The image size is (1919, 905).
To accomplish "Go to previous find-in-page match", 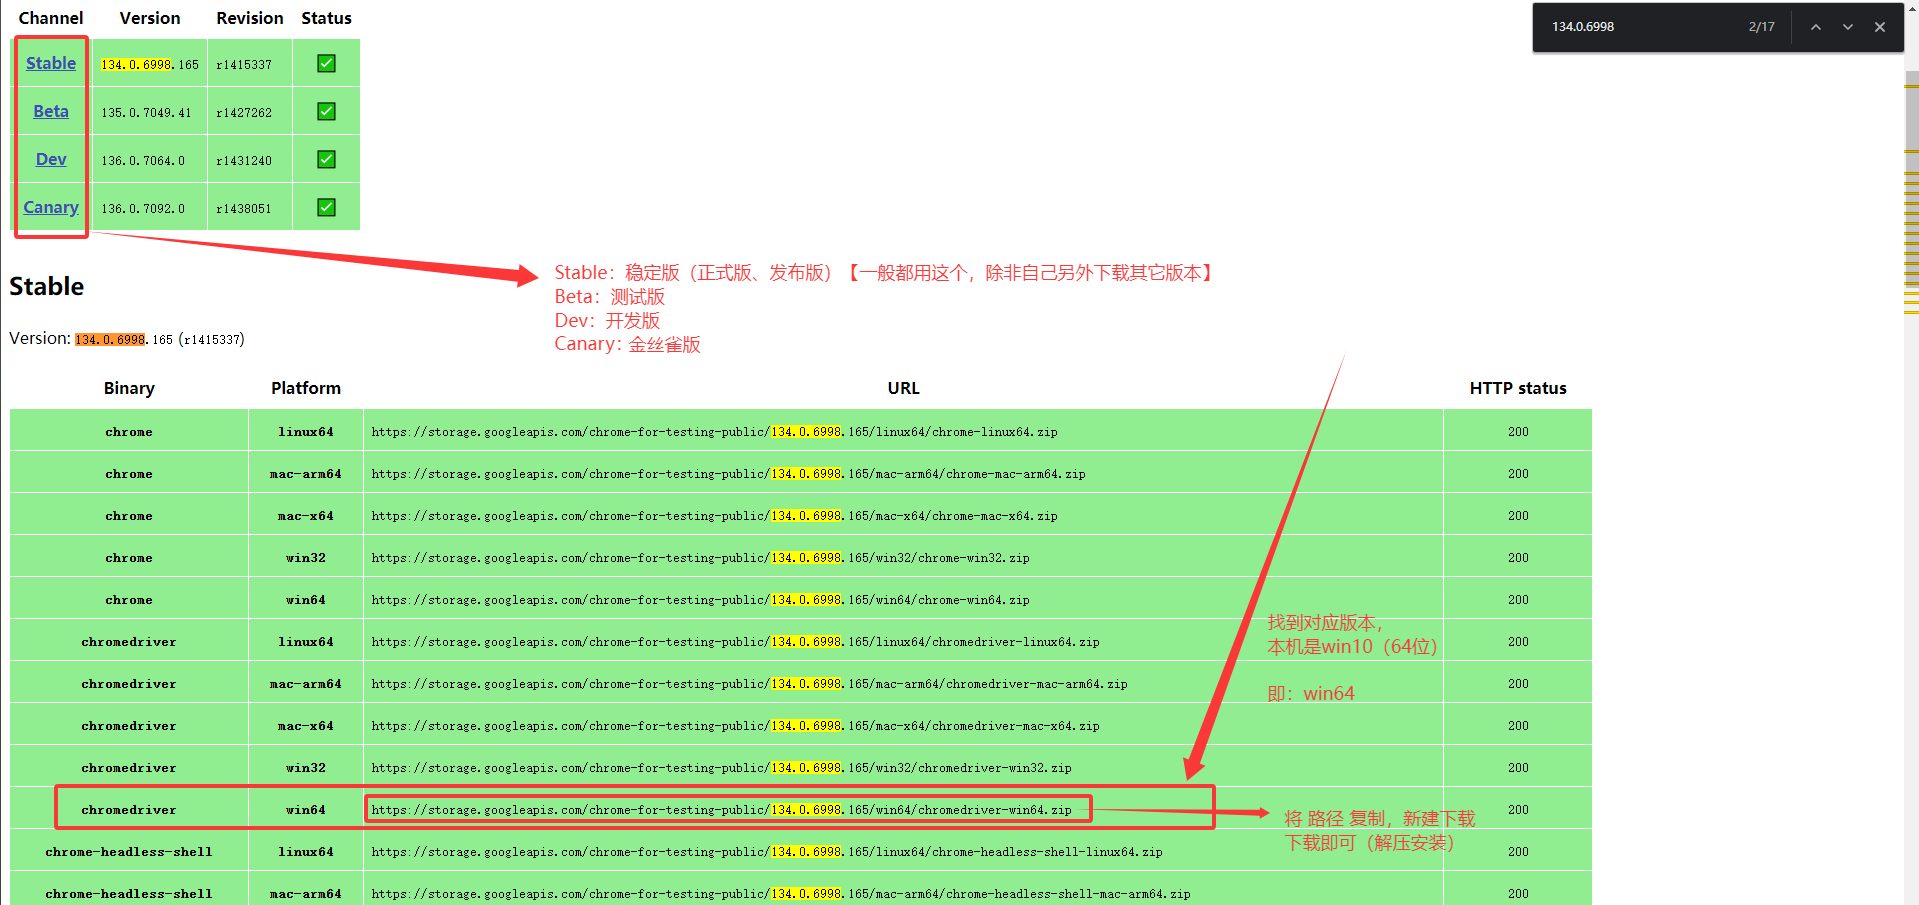I will point(1816,27).
